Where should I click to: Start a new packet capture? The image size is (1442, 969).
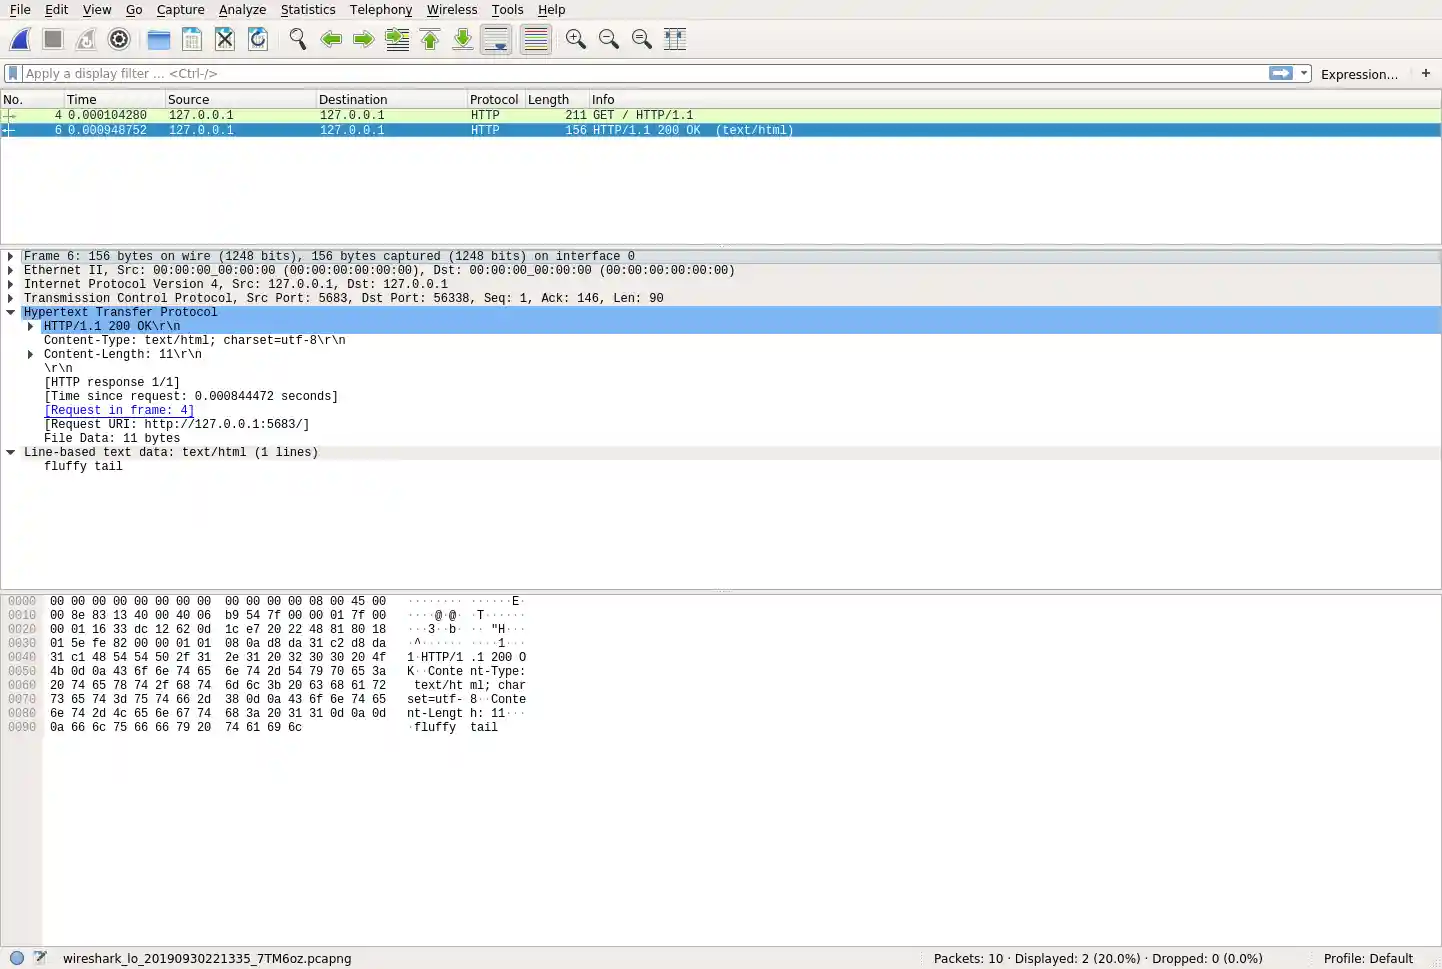coord(18,39)
